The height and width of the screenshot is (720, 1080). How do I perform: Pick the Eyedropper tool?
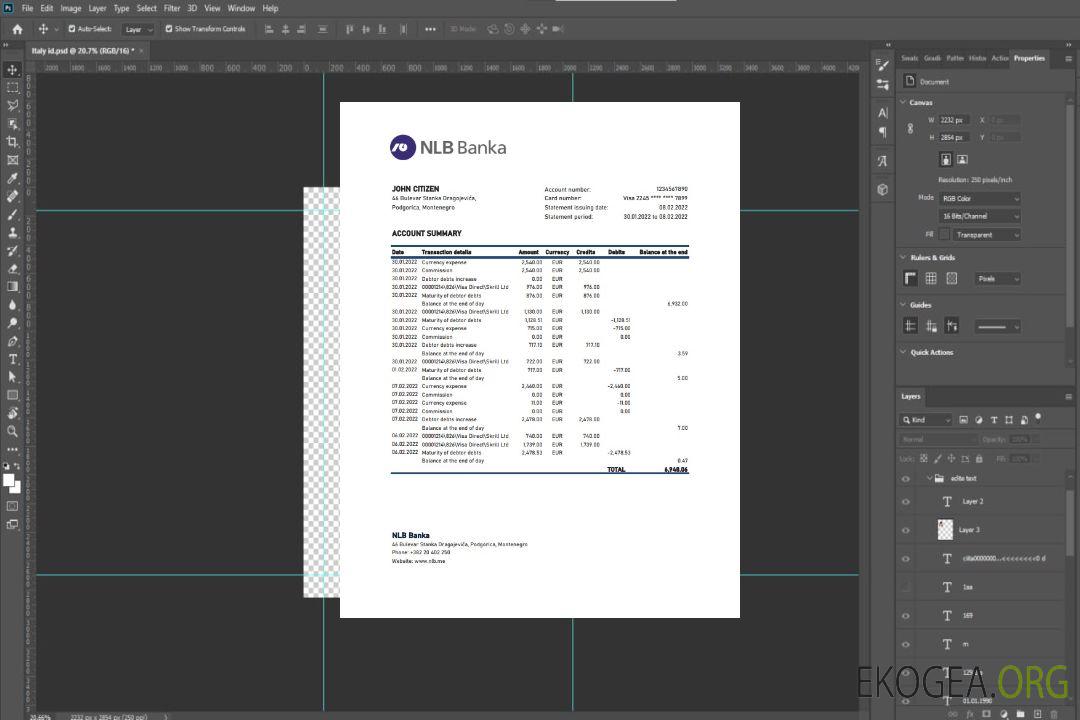click(12, 178)
